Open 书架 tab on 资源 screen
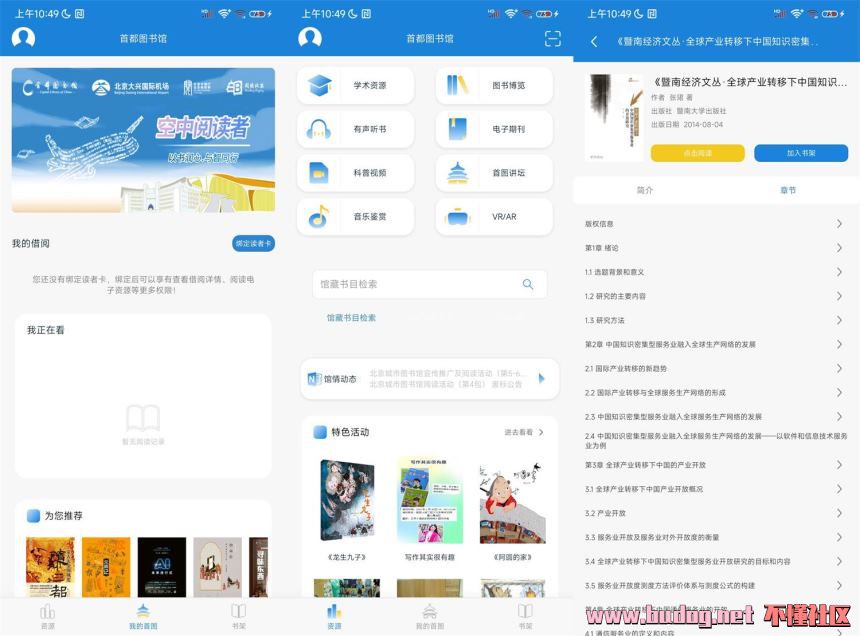Screen dimensions: 860x636 [525, 616]
